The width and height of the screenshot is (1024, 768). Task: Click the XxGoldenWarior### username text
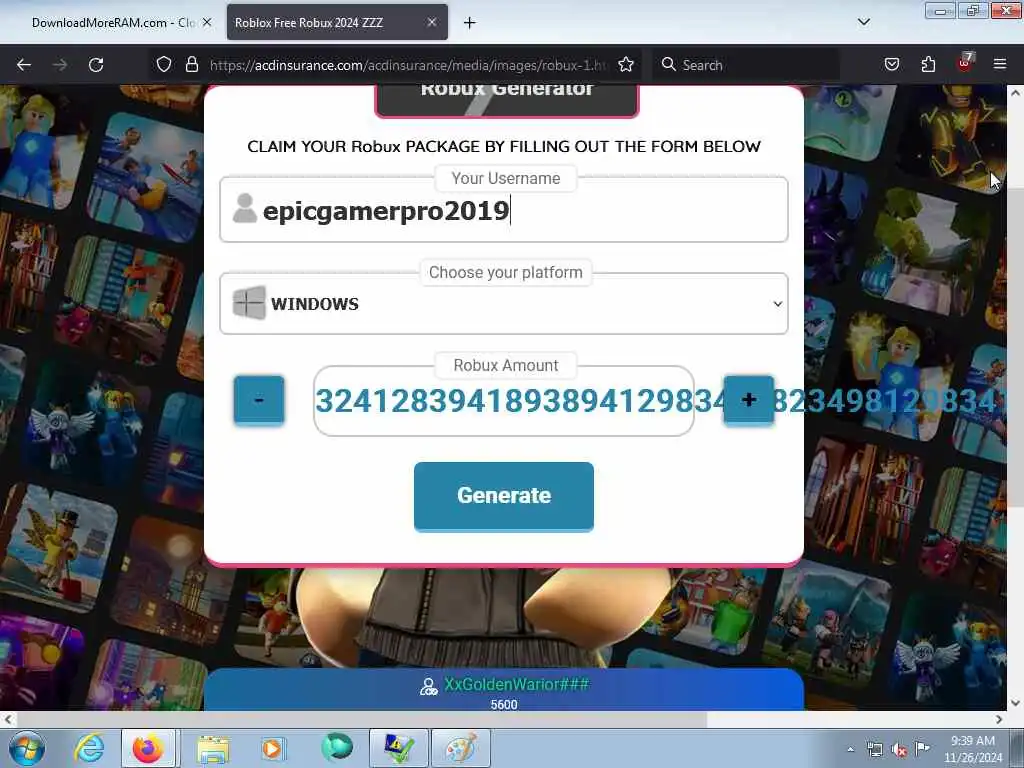pyautogui.click(x=516, y=684)
